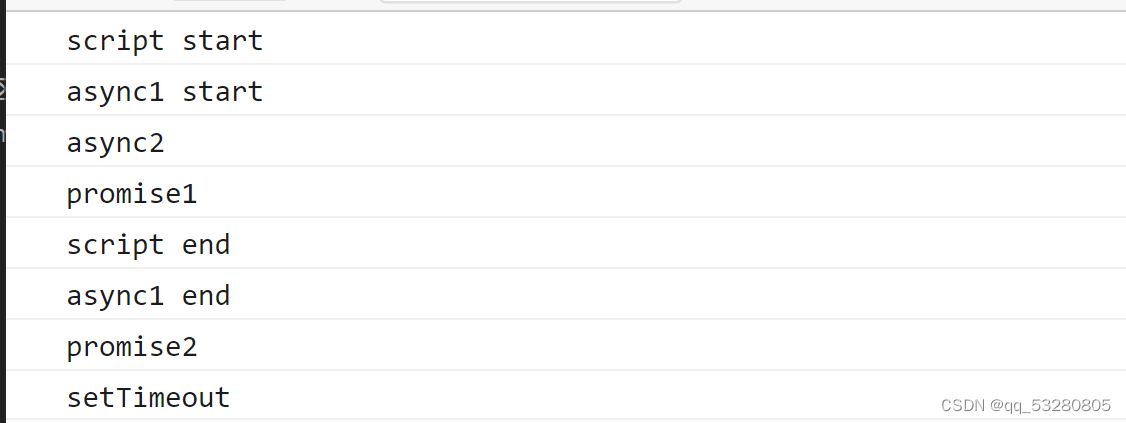Screen dimensions: 1126x423
Task: Click the word 'script' in 'script end' row
Action: 115,245
